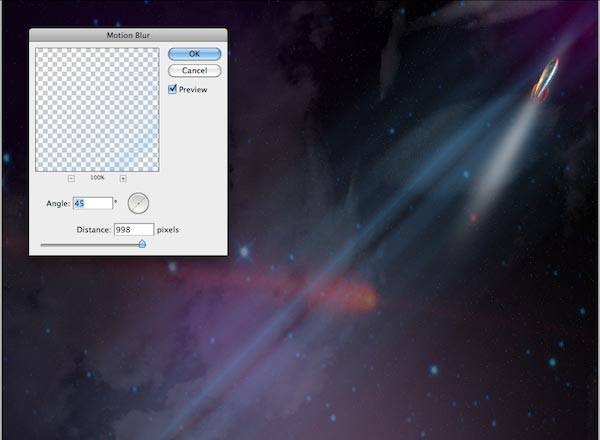Click the Distance slider handle

[142, 243]
